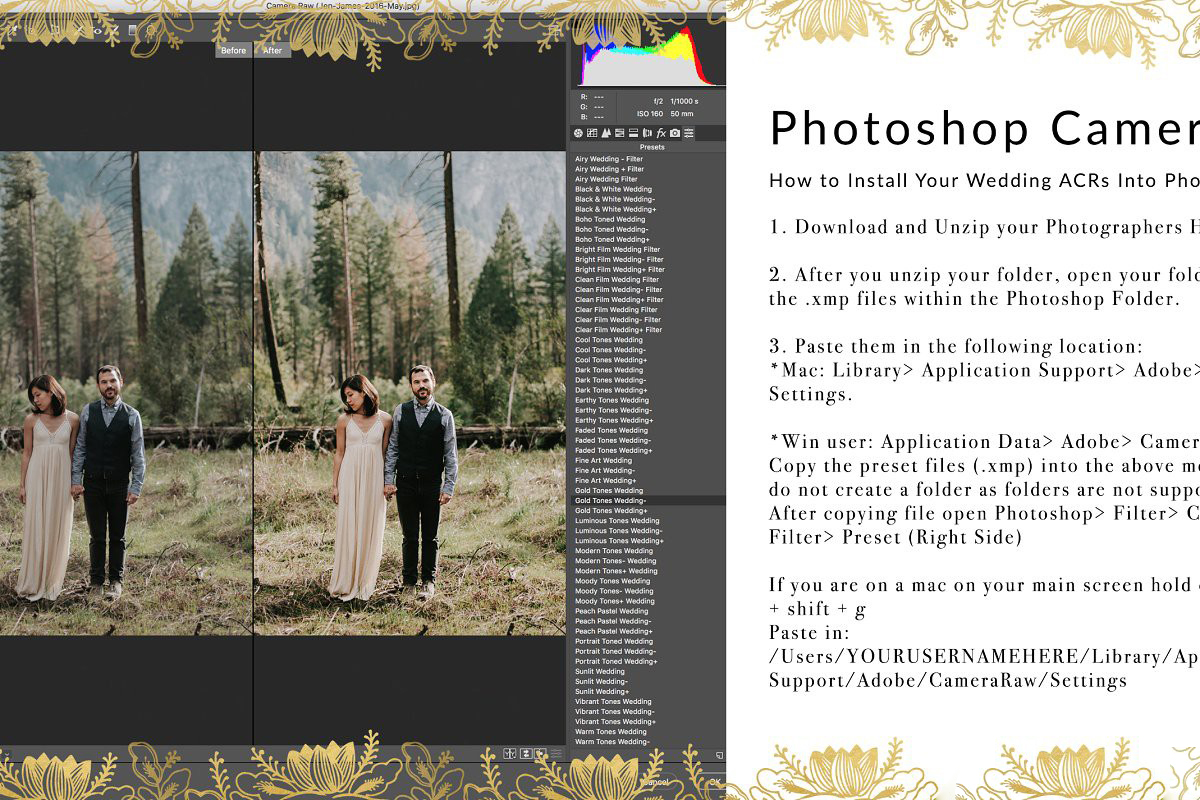The width and height of the screenshot is (1200, 800).
Task: Open the Basic adjustments panel icon
Action: click(578, 133)
